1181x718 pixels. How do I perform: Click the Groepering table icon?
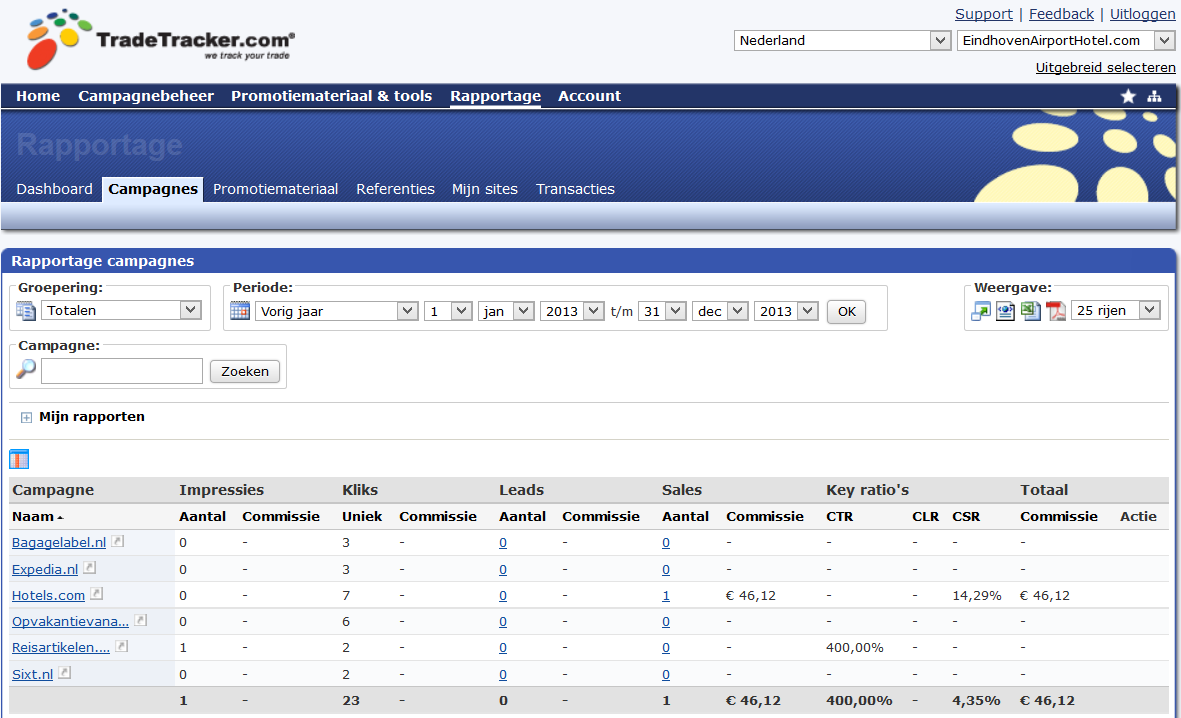point(26,310)
